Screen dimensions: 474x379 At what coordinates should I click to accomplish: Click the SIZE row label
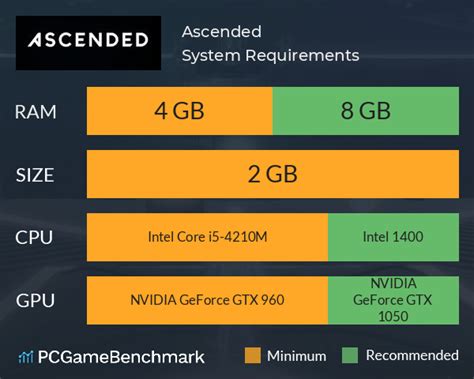35,175
